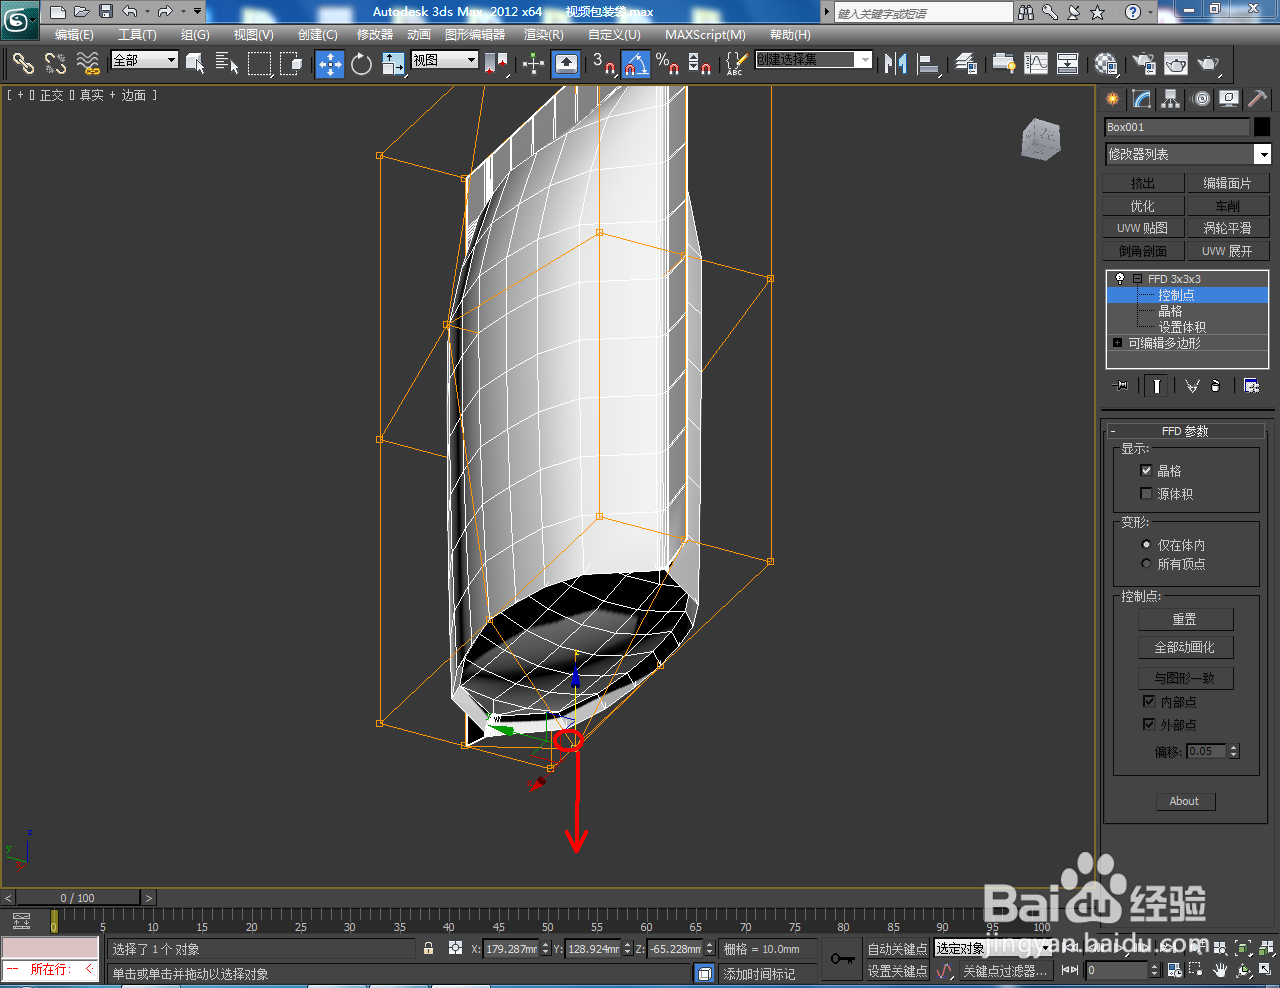1280x988 pixels.
Task: Enable the 源体积 display checkbox
Action: [x=1146, y=493]
